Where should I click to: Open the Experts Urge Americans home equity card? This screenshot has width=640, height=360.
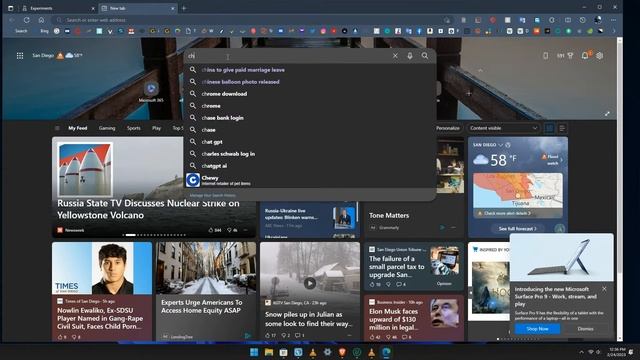click(x=206, y=291)
